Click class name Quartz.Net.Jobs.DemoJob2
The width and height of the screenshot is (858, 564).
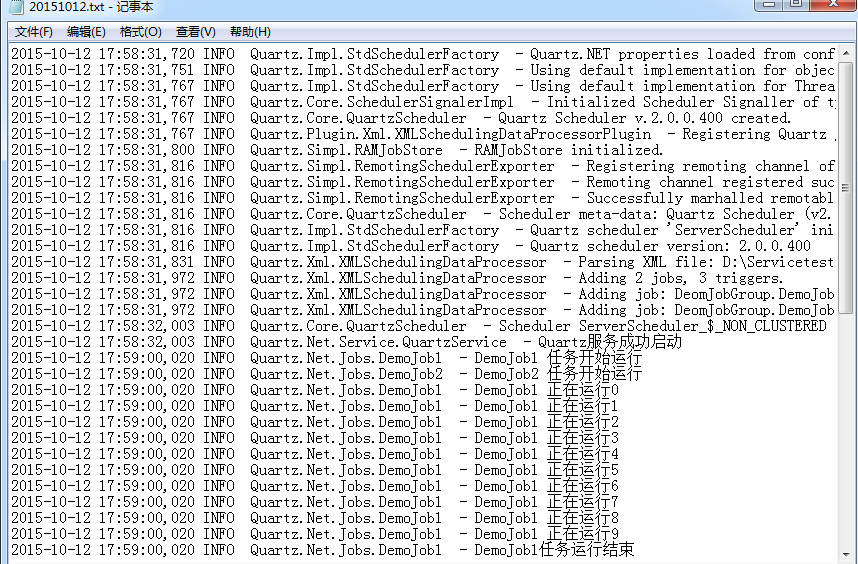346,374
